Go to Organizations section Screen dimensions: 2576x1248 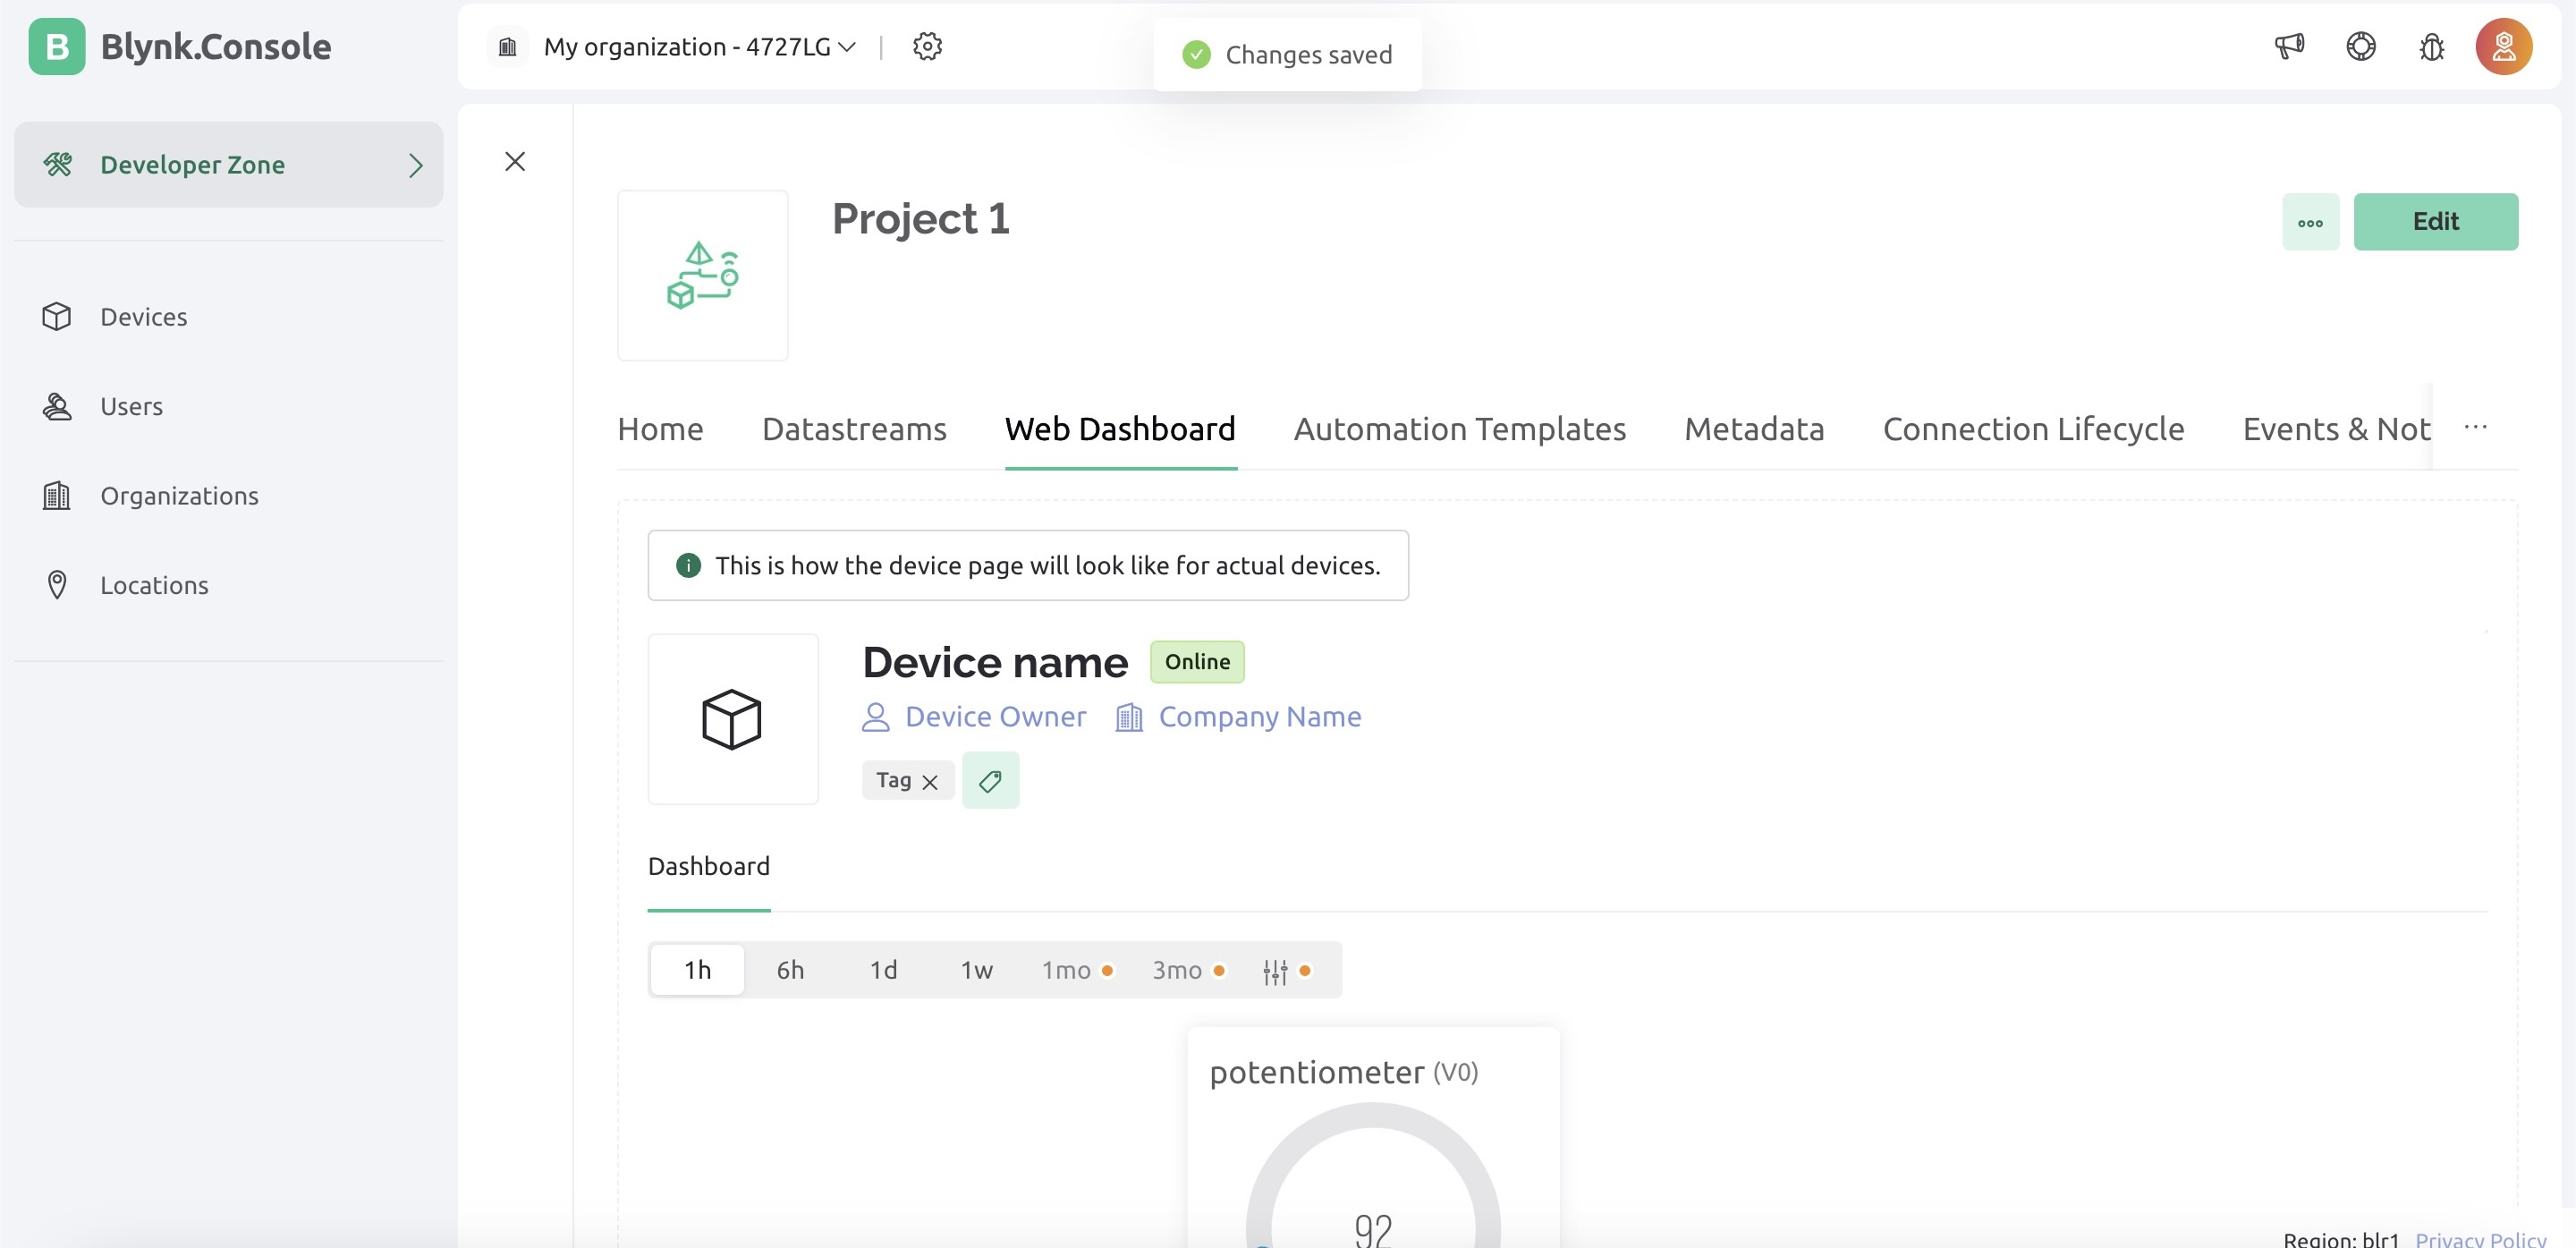[x=179, y=496]
